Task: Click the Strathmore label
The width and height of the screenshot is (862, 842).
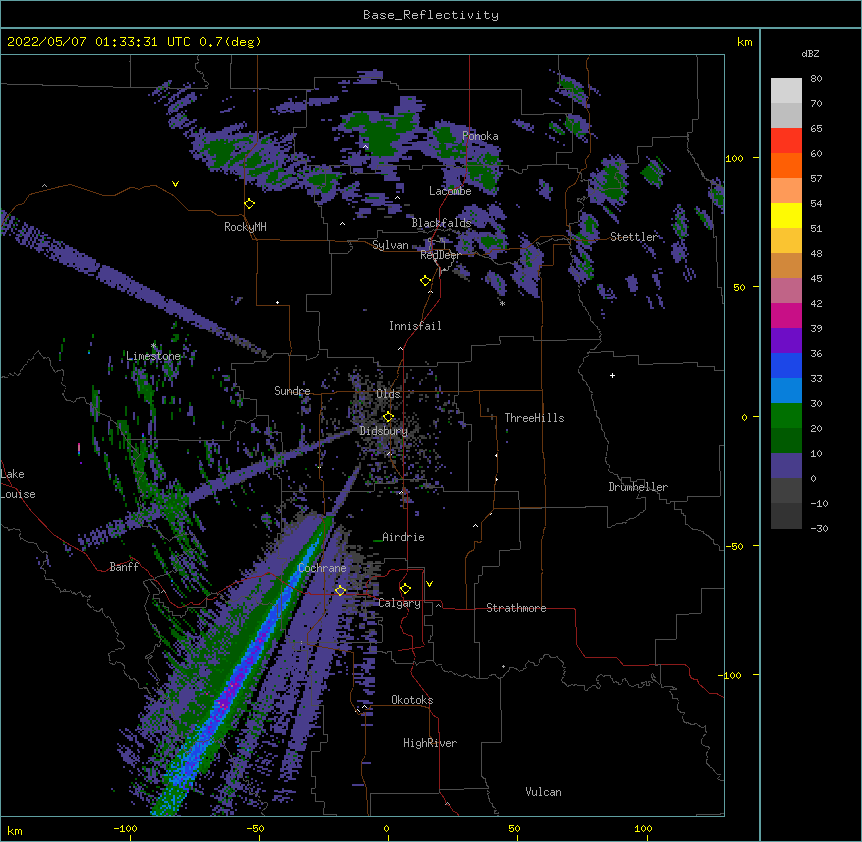Action: coord(516,608)
